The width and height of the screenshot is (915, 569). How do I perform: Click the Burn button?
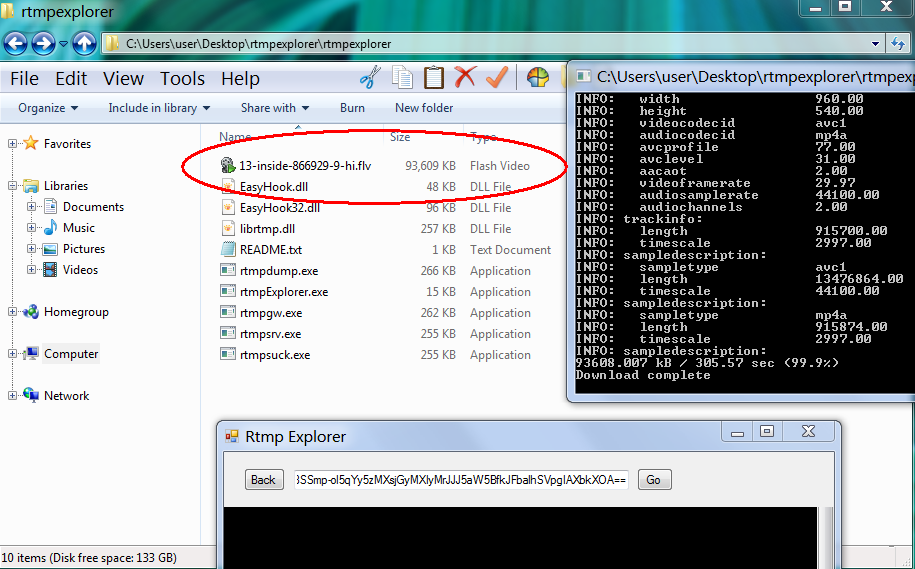click(x=352, y=108)
